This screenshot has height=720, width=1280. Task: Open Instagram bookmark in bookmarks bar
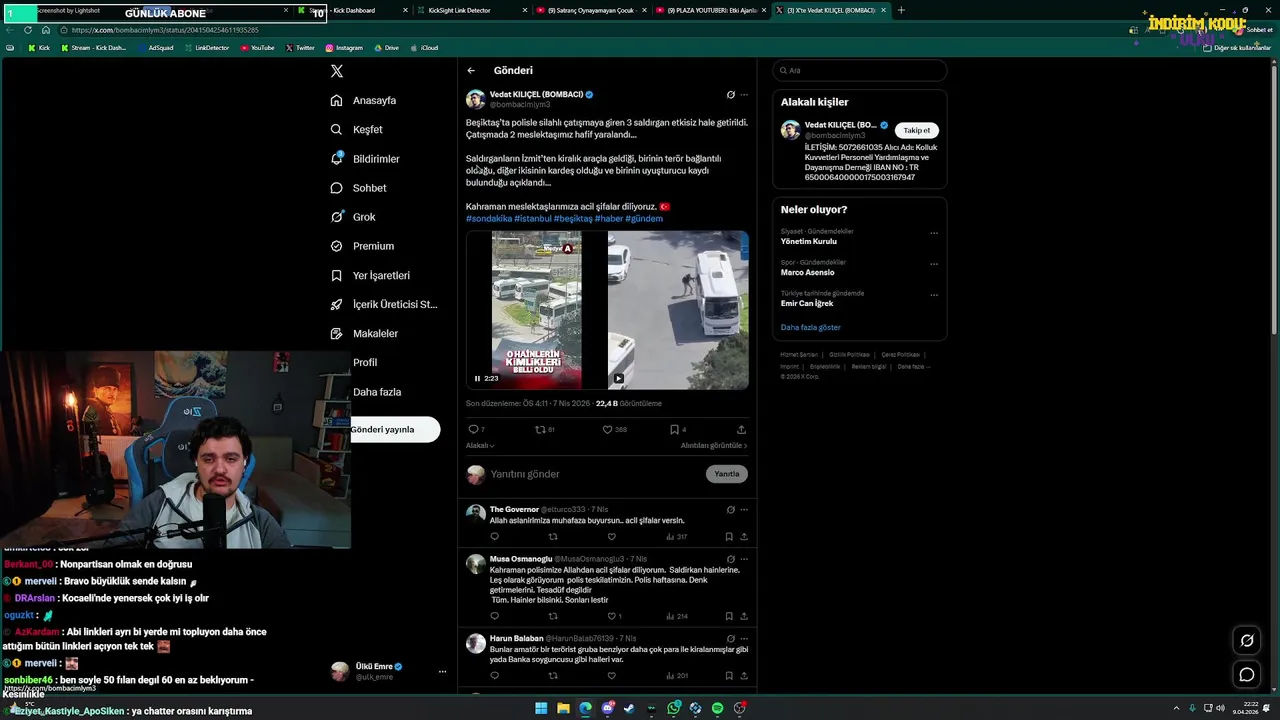pos(343,47)
